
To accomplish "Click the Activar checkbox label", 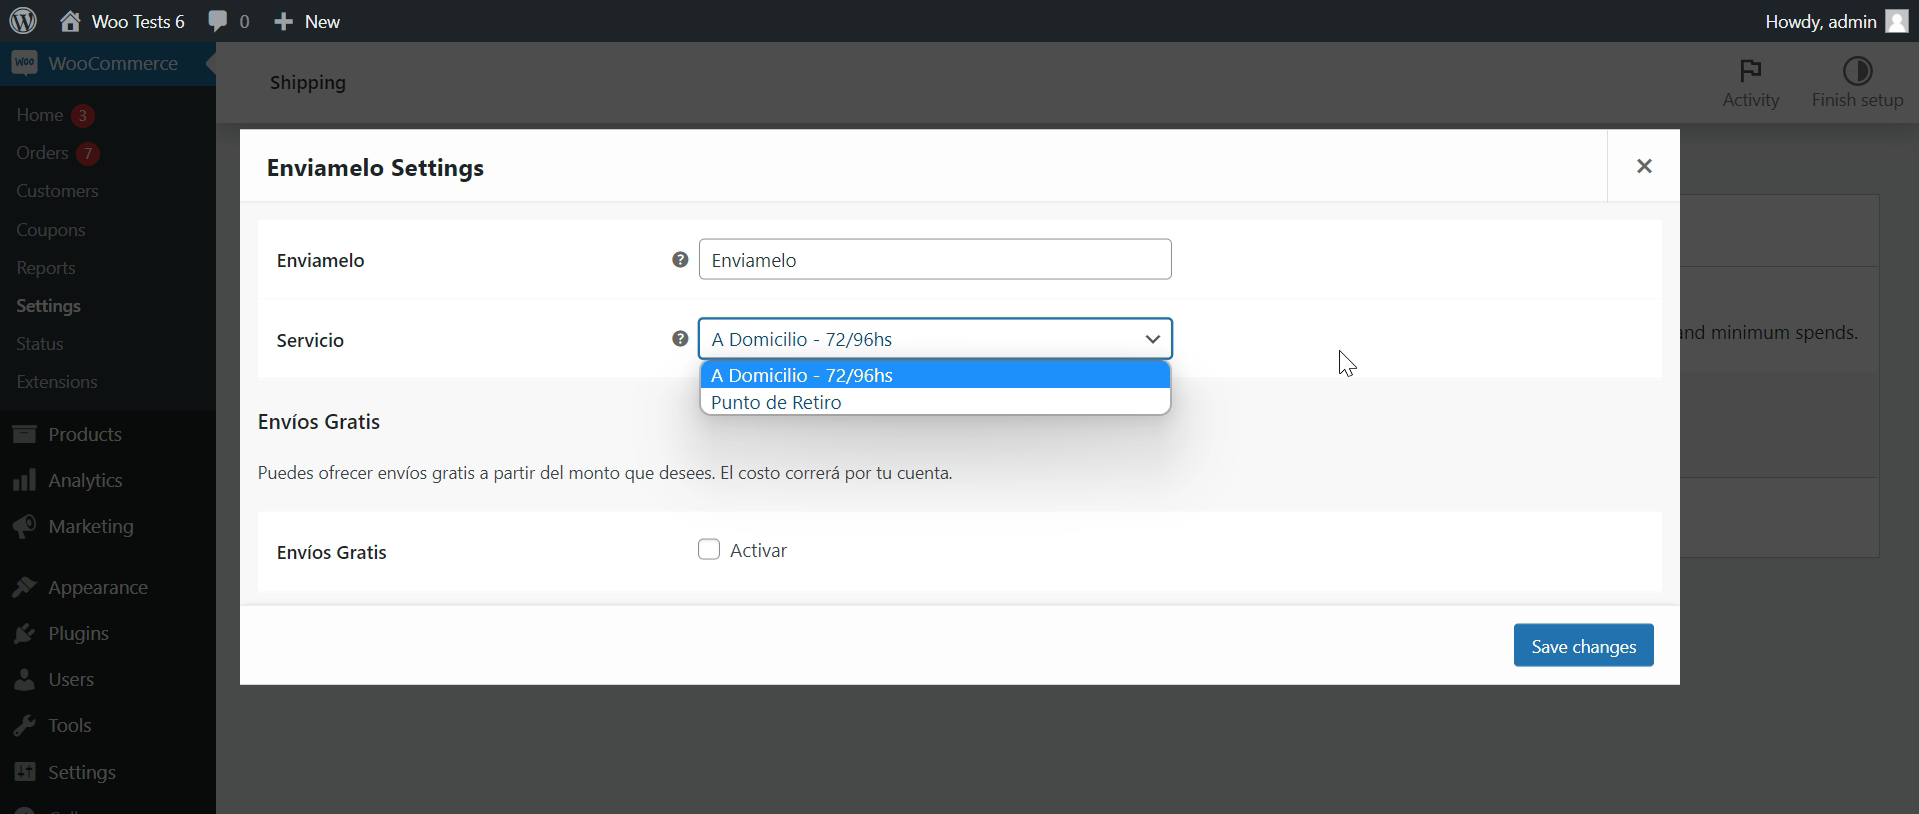I will 758,550.
